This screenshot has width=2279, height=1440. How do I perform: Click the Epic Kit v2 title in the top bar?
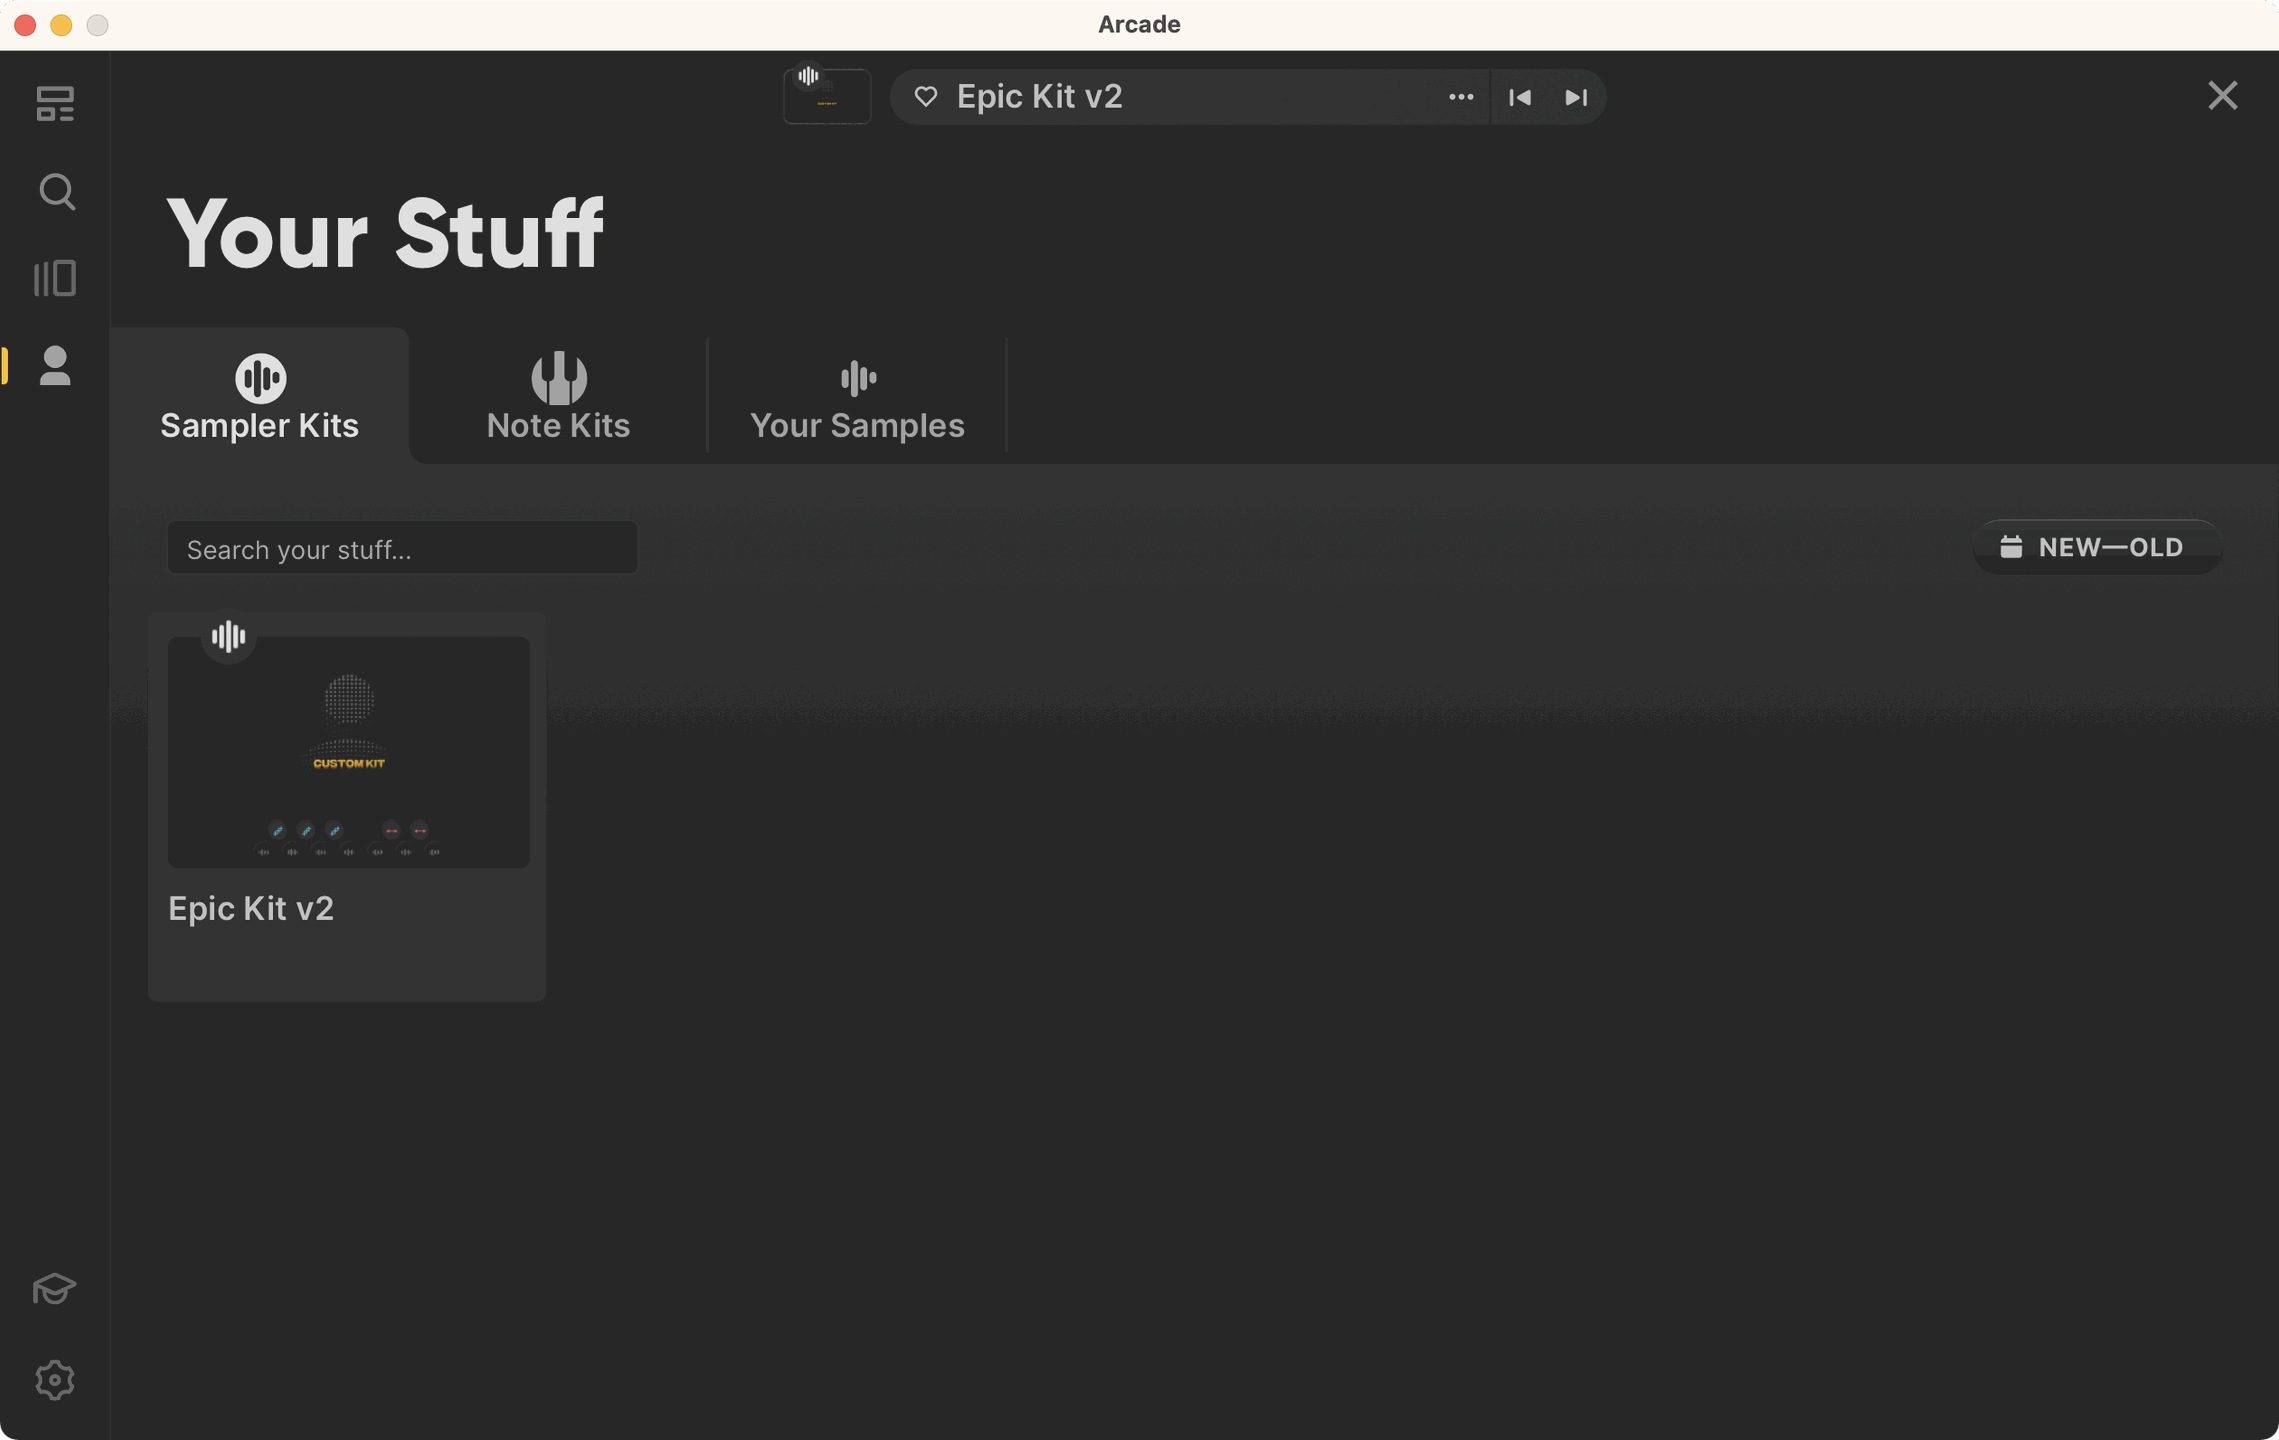coord(1040,96)
